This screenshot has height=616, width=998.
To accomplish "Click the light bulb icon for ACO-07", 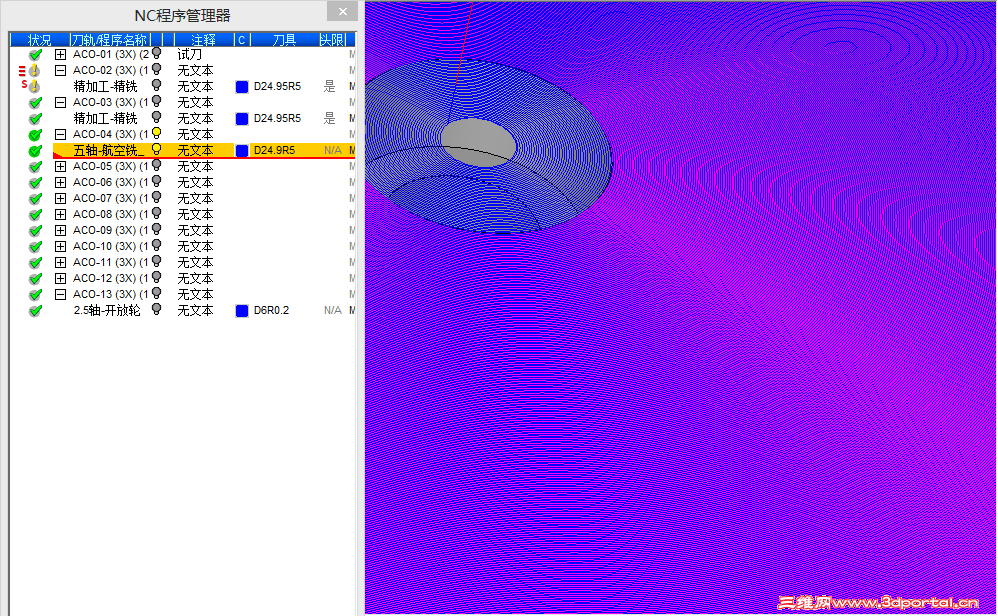I will point(157,197).
